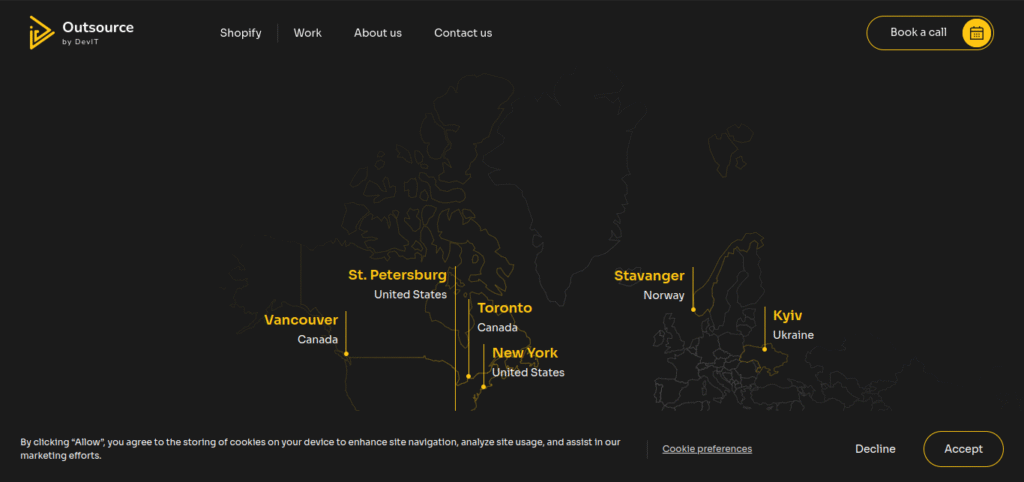Open the Contact us page
Screen dimensions: 1024x482
[x=462, y=33]
